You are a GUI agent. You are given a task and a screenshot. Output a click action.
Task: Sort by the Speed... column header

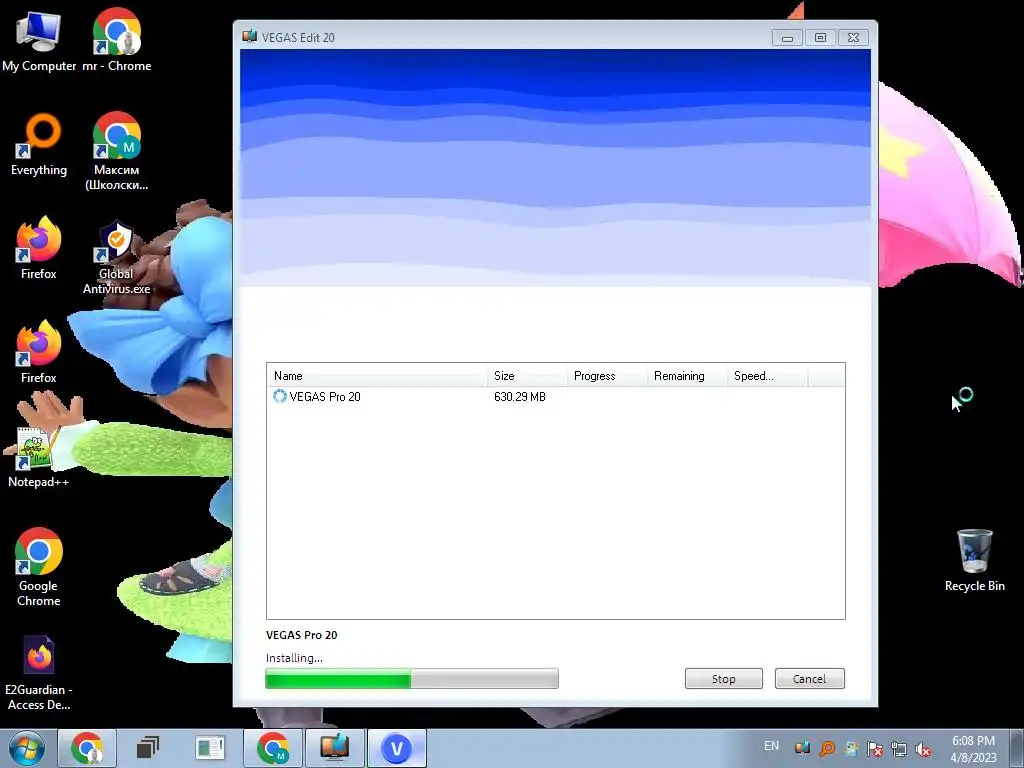tap(767, 376)
